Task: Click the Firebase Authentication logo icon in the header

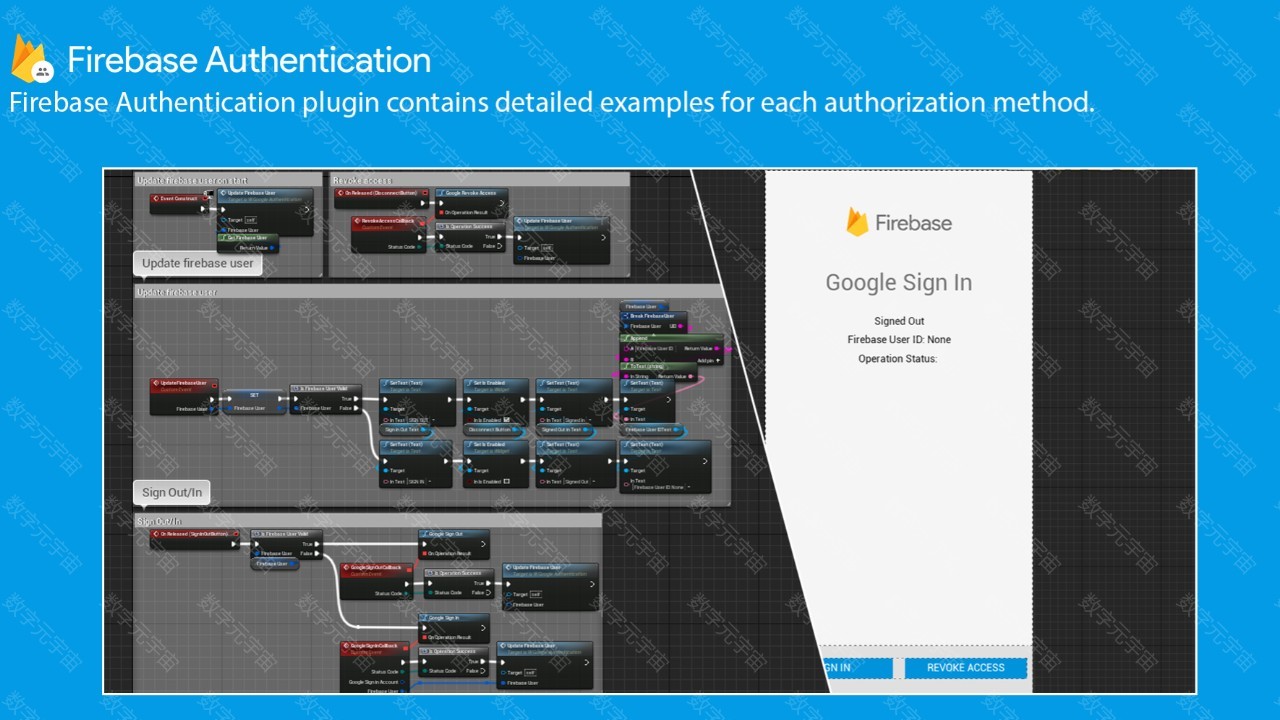Action: point(32,59)
